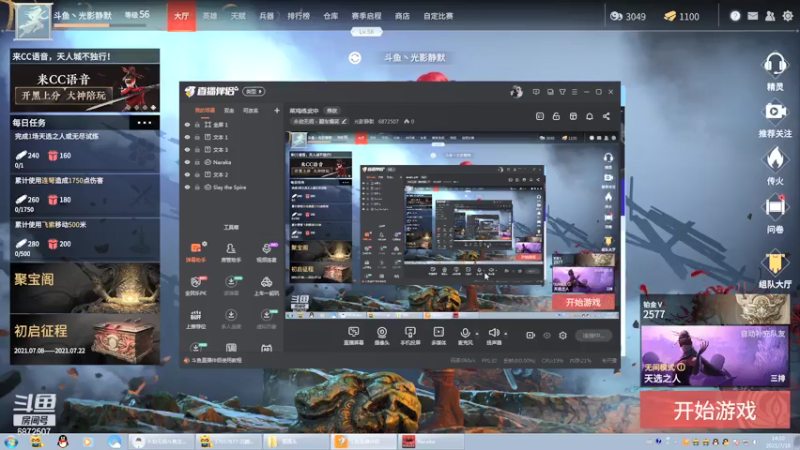Select the 天选之人 三排 mode card
The image size is (800, 450).
click(x=715, y=356)
